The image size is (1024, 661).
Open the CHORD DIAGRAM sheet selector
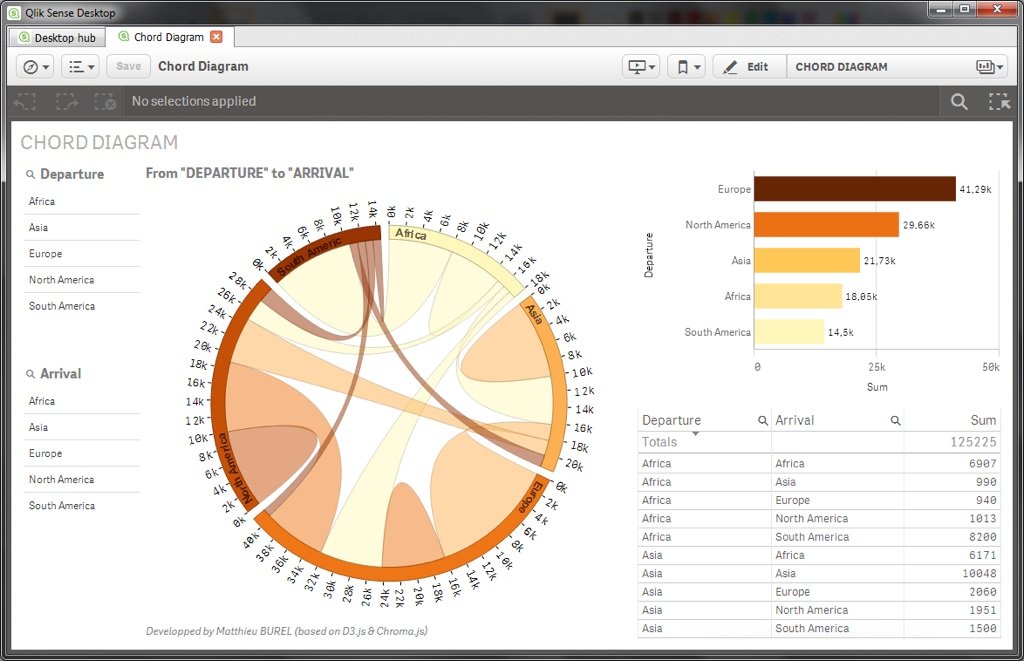coord(897,67)
